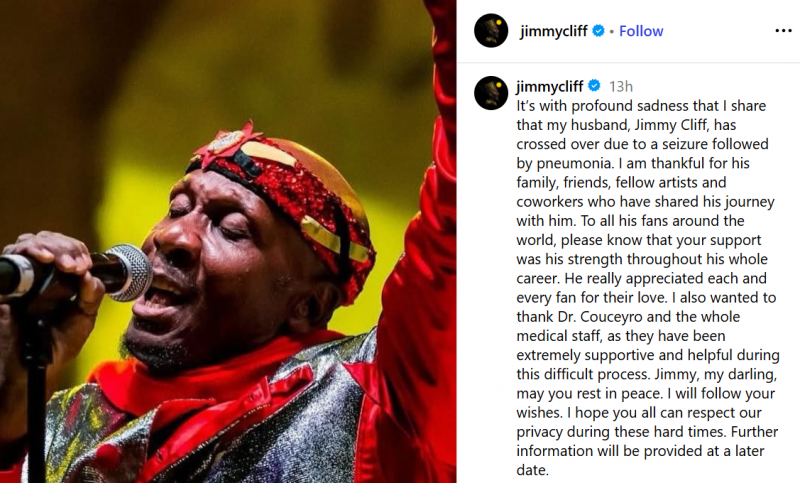Open the more options three-dot menu

point(783,31)
